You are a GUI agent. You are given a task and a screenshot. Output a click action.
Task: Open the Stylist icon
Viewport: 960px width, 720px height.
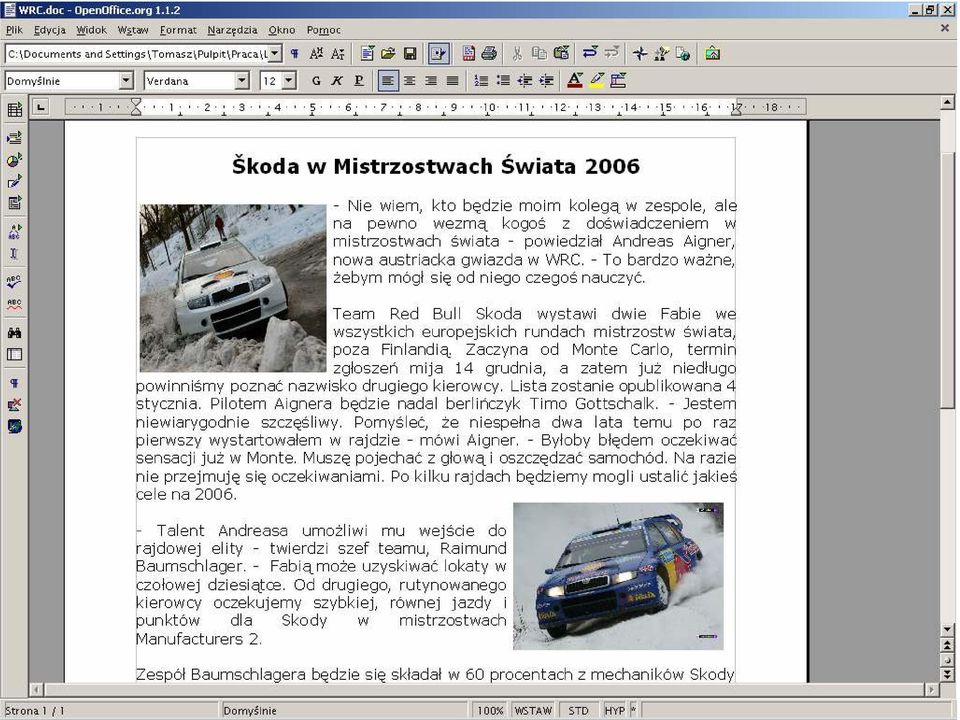click(661, 54)
